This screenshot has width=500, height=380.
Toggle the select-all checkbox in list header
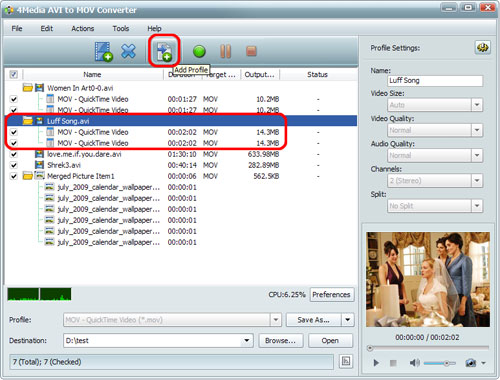14,74
